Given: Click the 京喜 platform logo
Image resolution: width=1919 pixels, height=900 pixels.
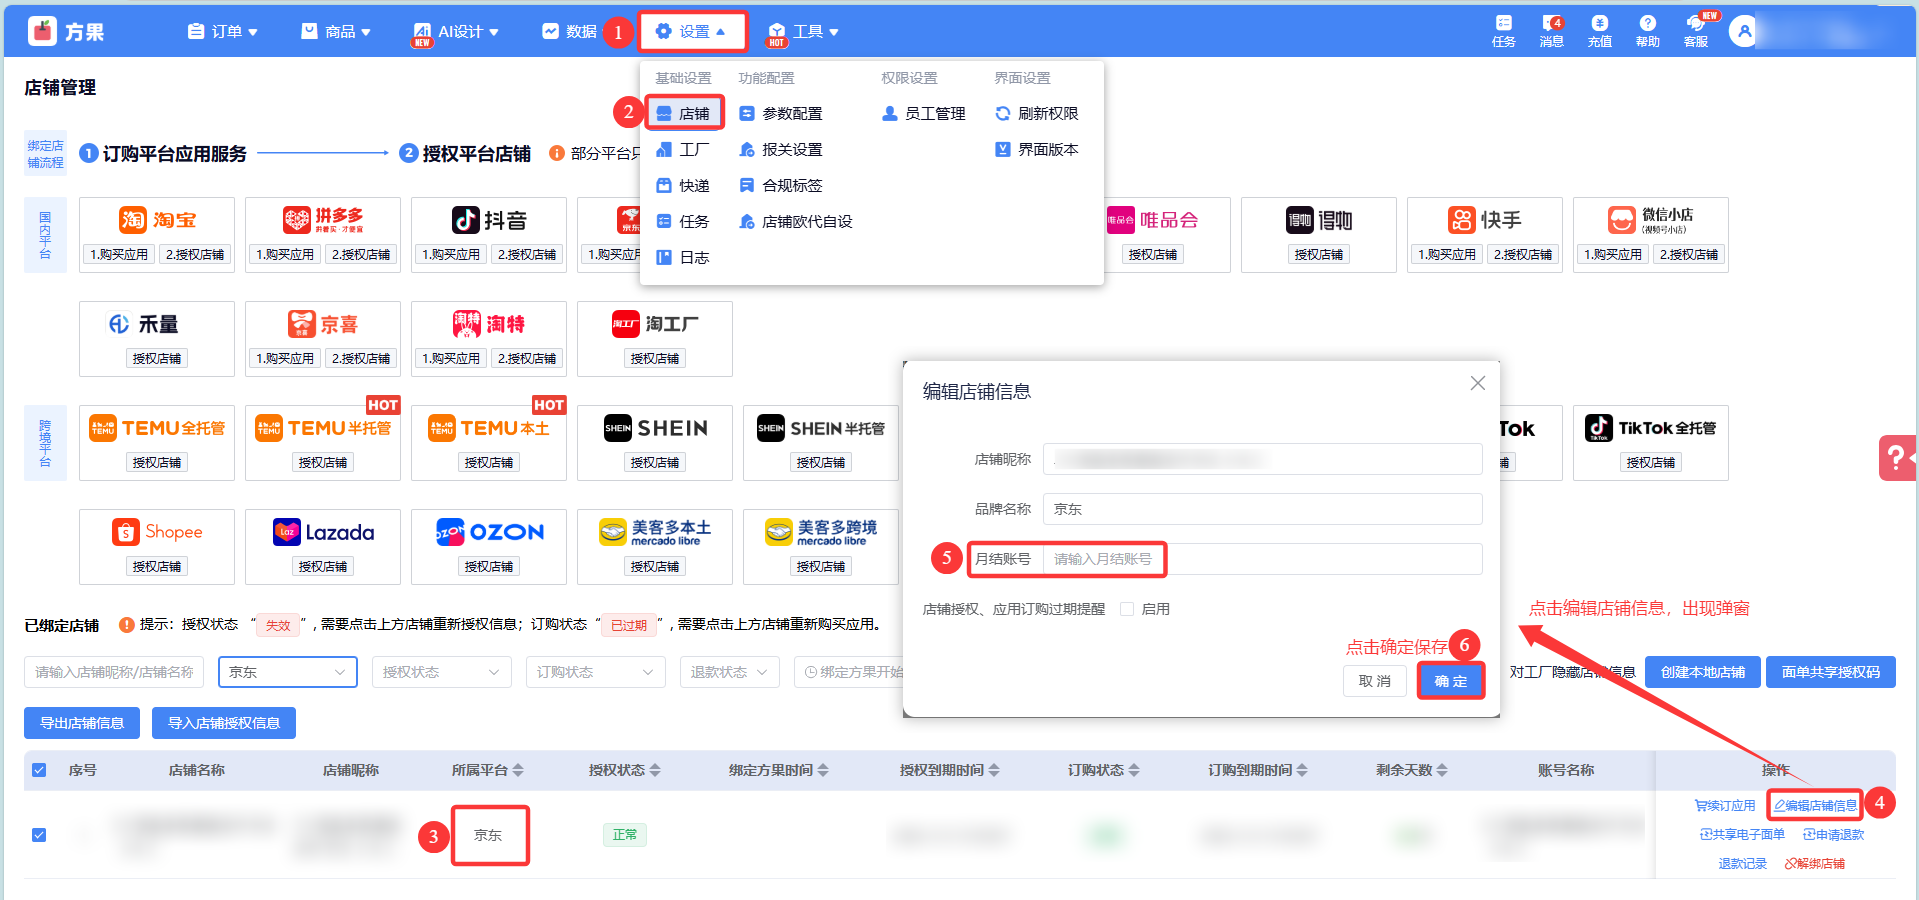Looking at the screenshot, I should [x=323, y=324].
